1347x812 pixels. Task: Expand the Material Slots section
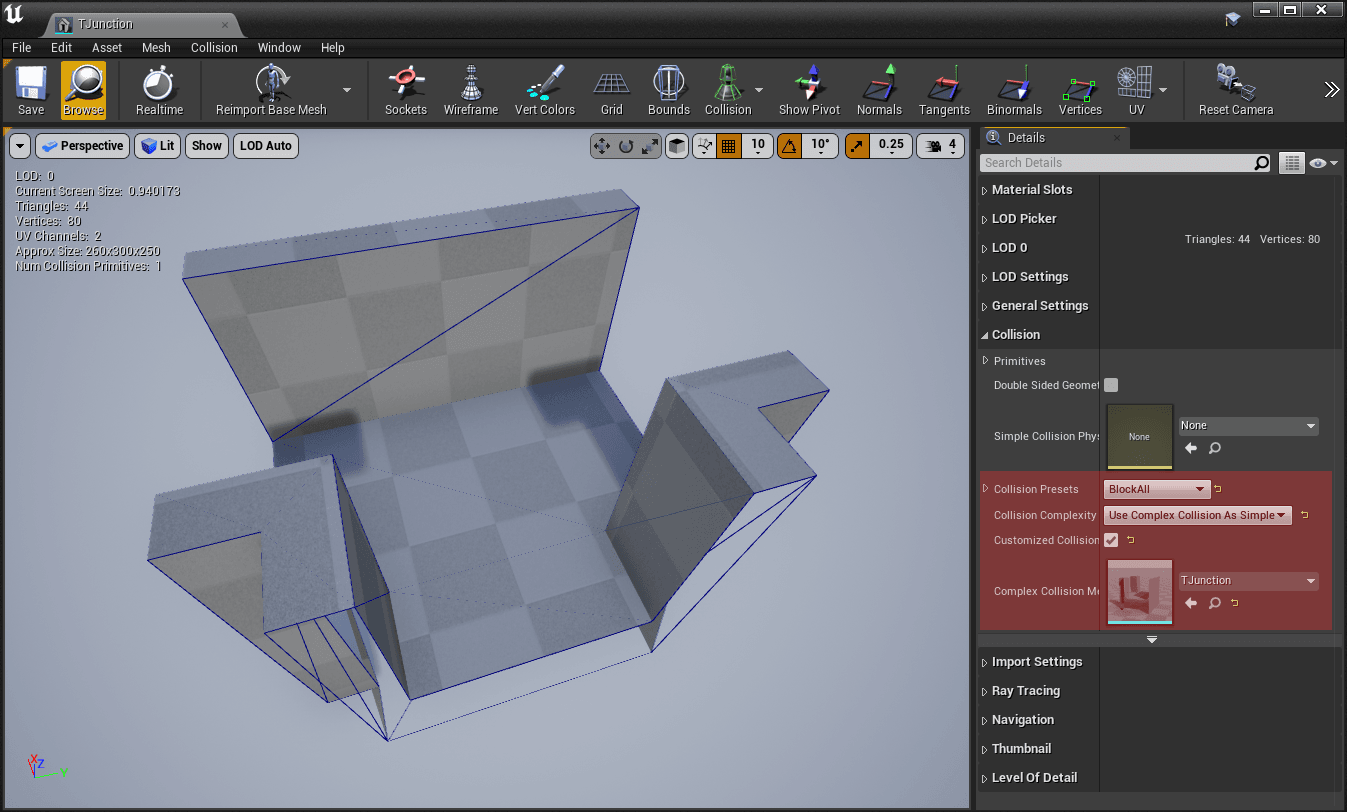pyautogui.click(x=1031, y=190)
